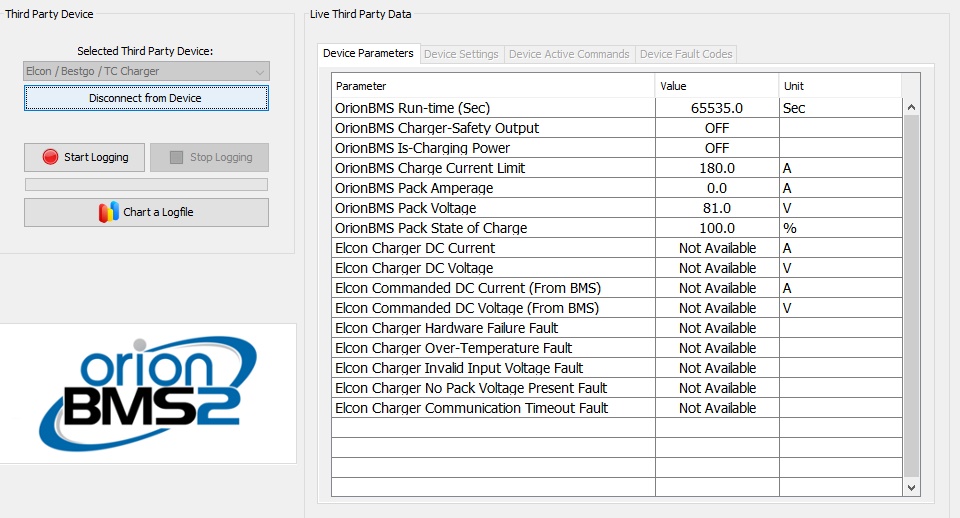Click the colorful Chart a Logfile icon

click(x=109, y=212)
